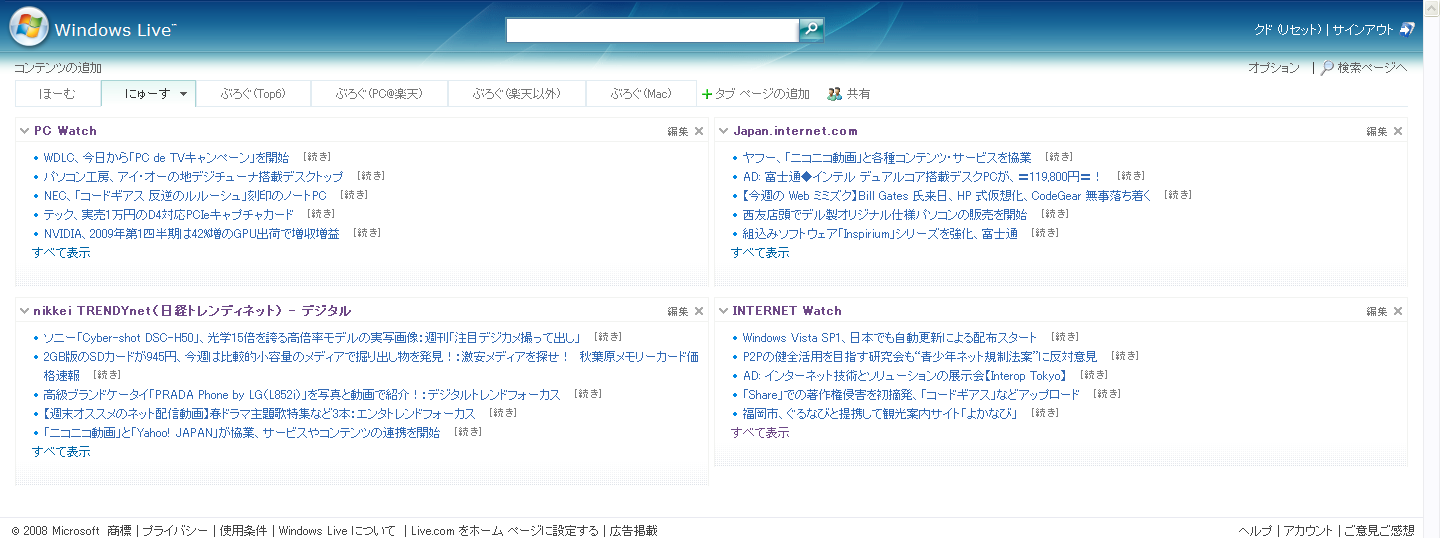
Task: Edit the nikkei TRENDYnet module
Action: (678, 311)
